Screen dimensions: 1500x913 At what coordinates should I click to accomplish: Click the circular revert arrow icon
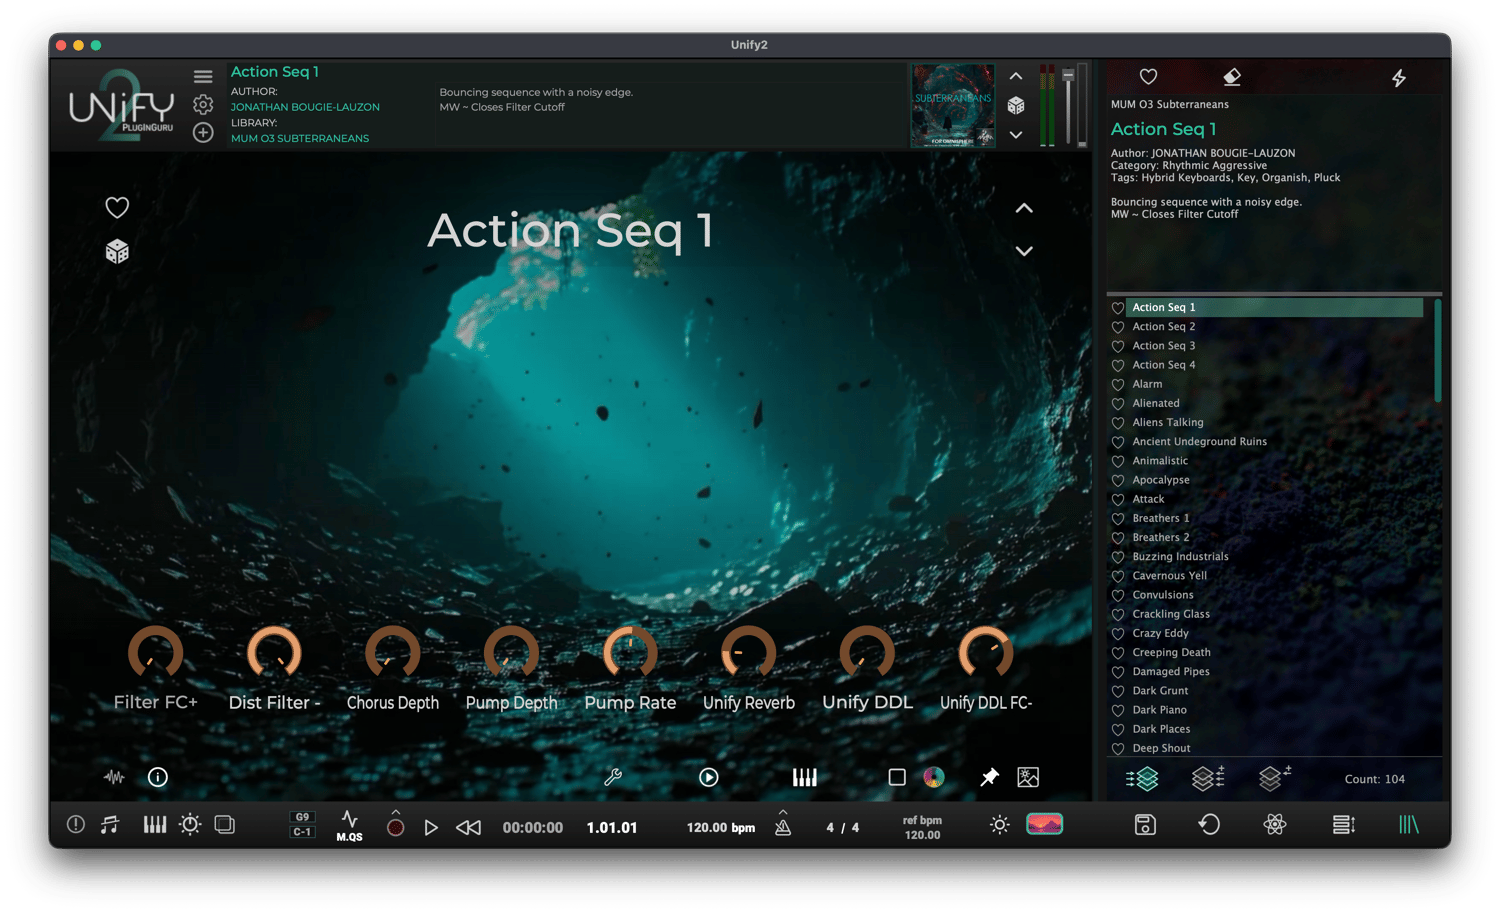click(1209, 825)
